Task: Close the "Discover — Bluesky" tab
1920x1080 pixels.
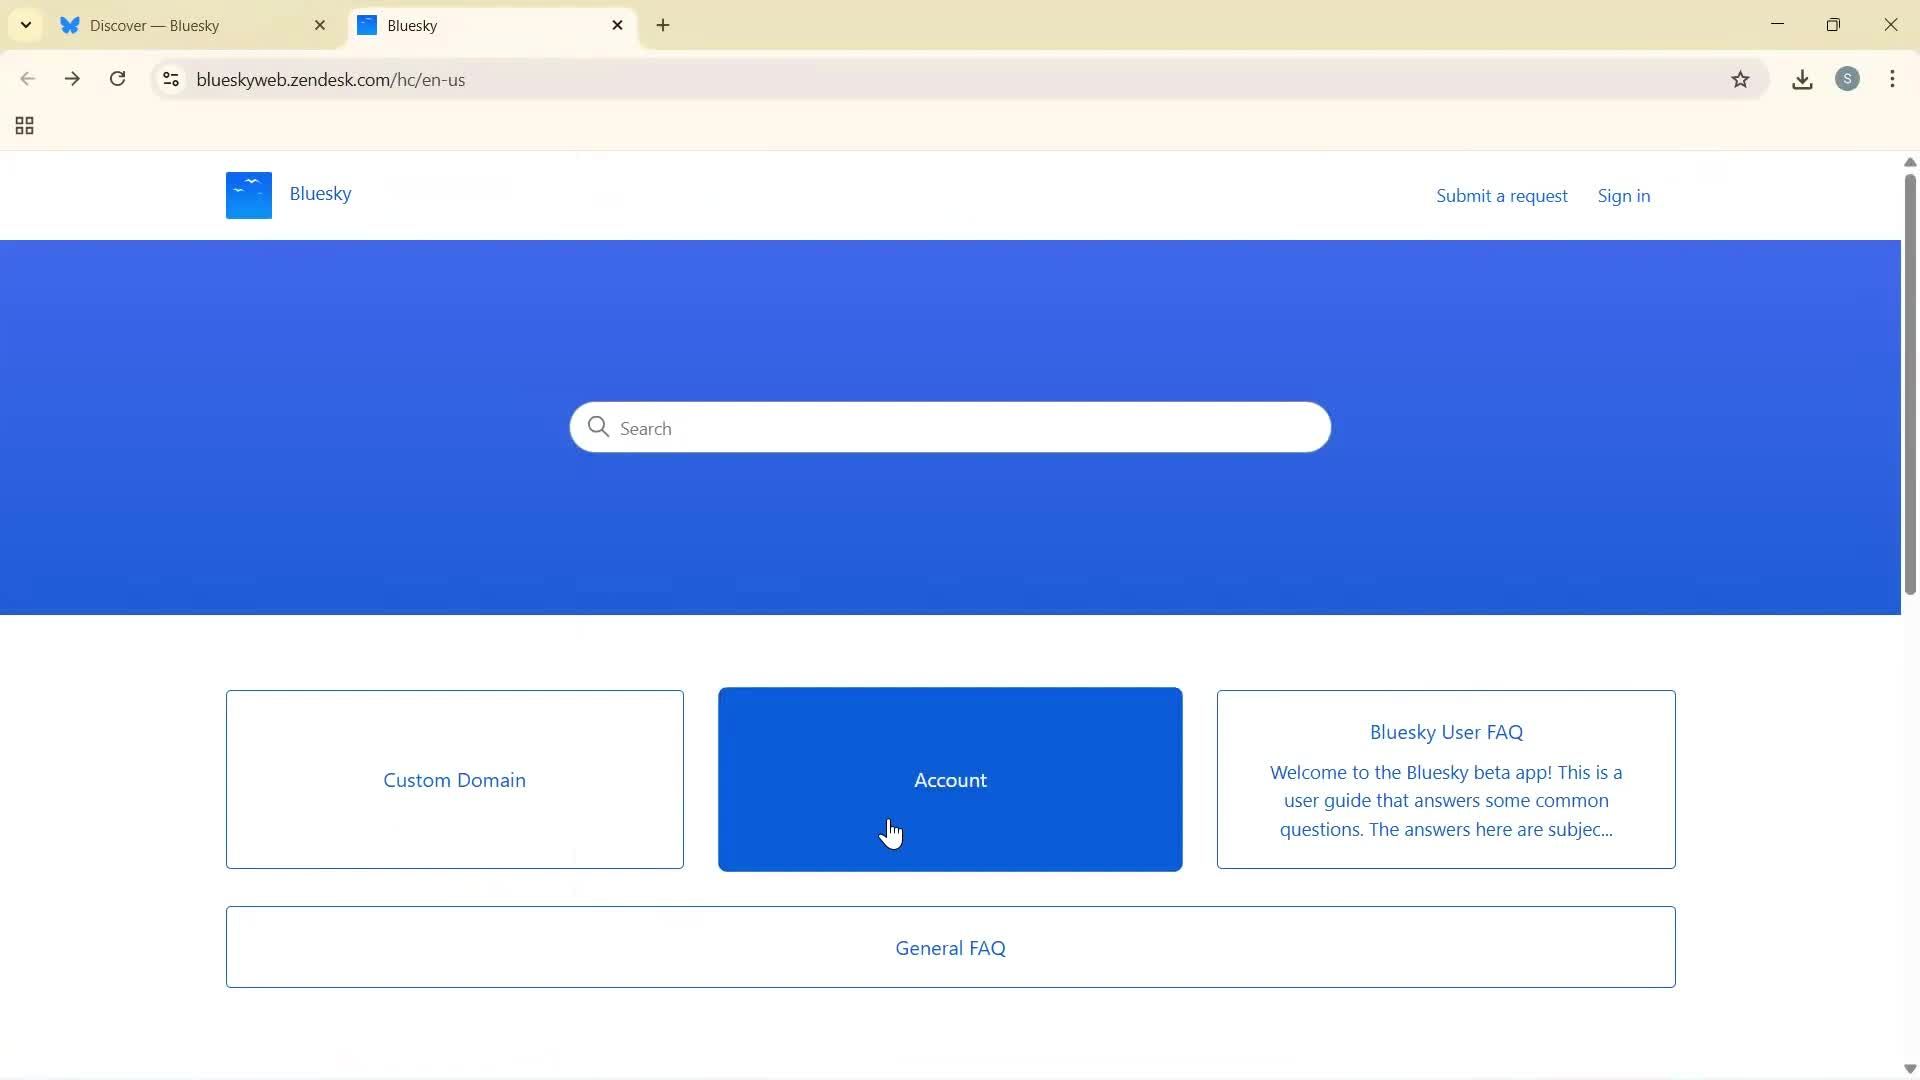Action: coord(320,25)
